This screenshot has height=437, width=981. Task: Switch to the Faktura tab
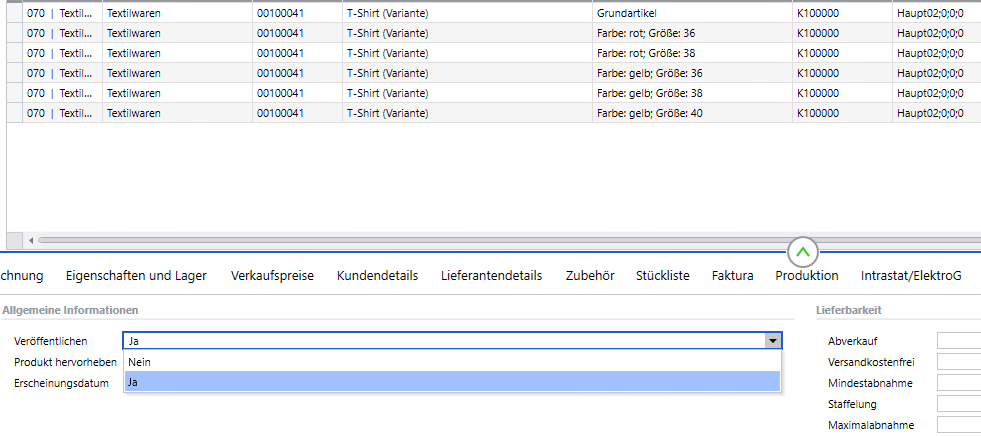[x=732, y=276]
